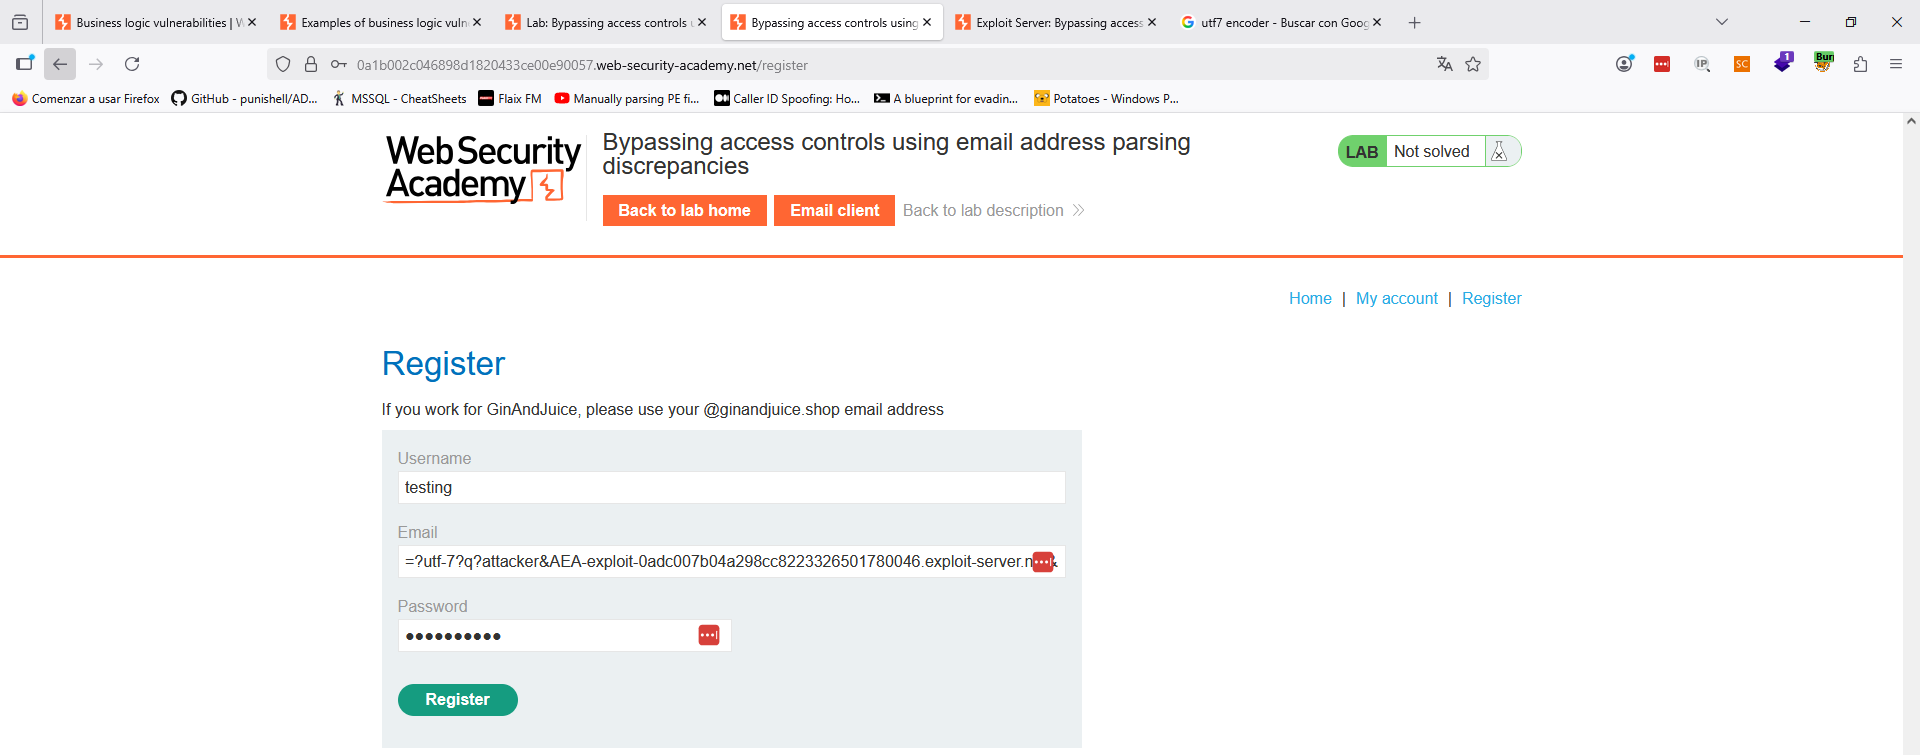Viewport: 1920px width, 755px height.
Task: Expand the list all tabs dropdown
Action: coord(1722,22)
